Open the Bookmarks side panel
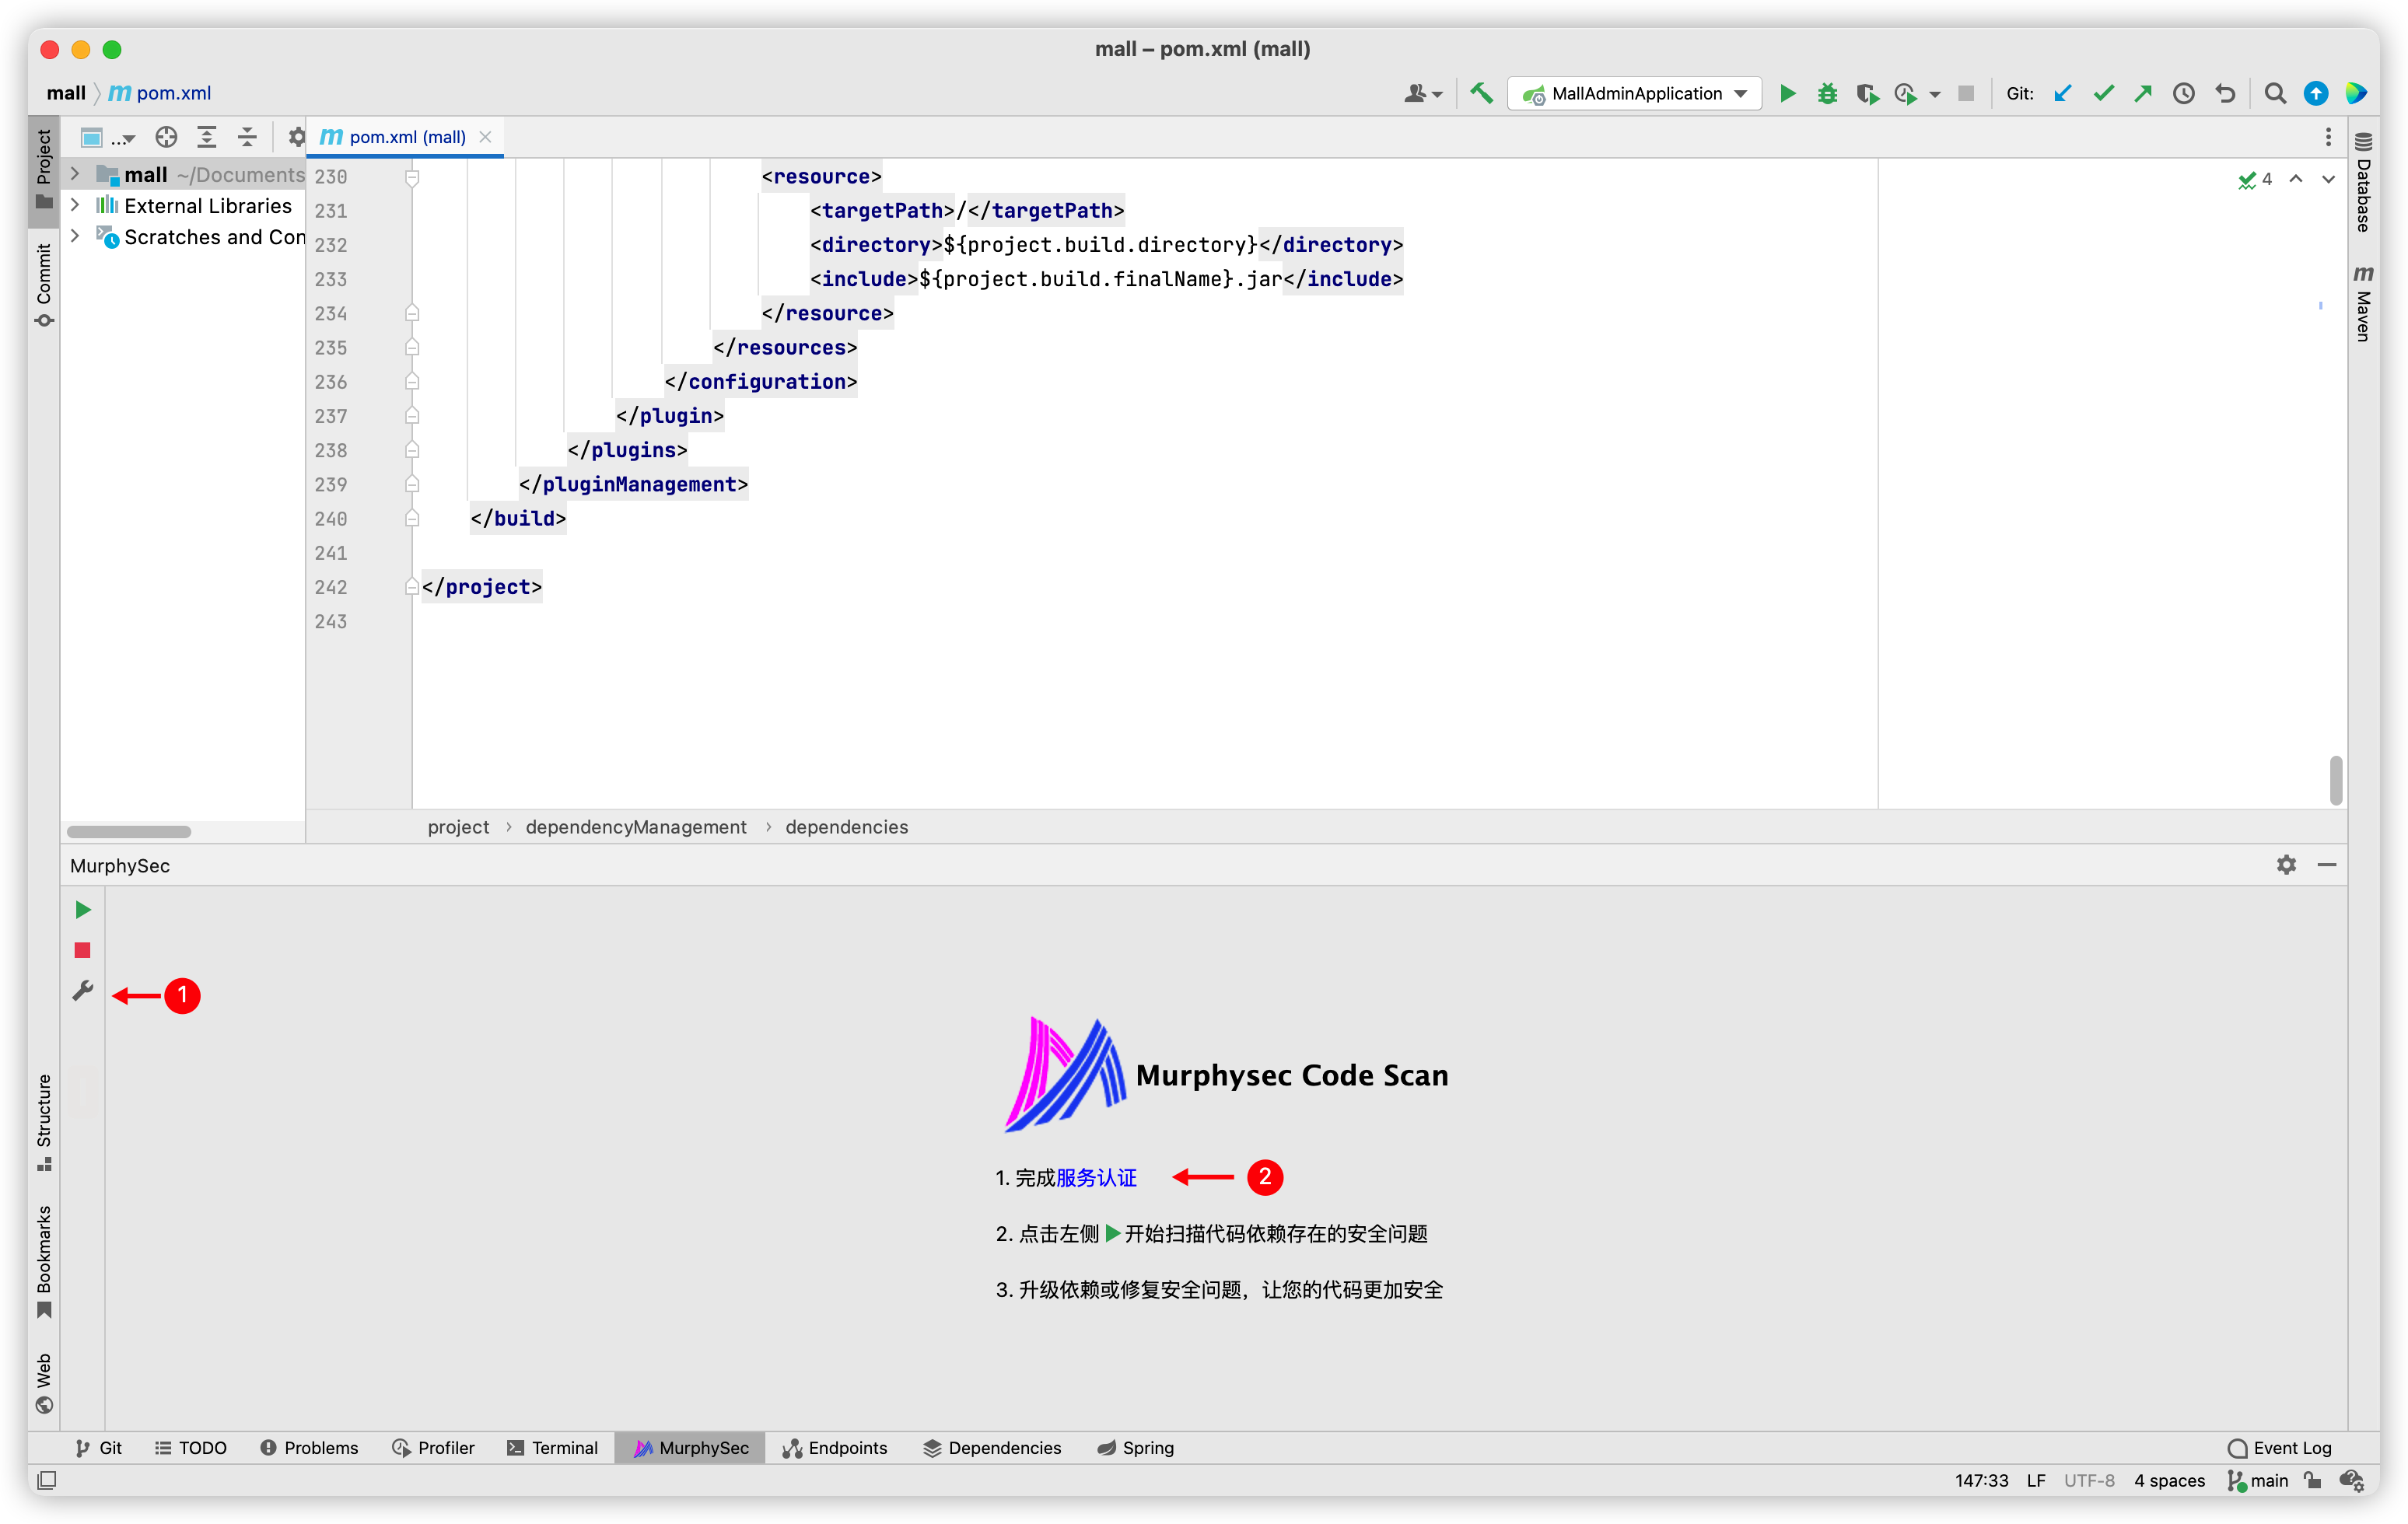Screen dimensions: 2408x1524 pos(44,1261)
